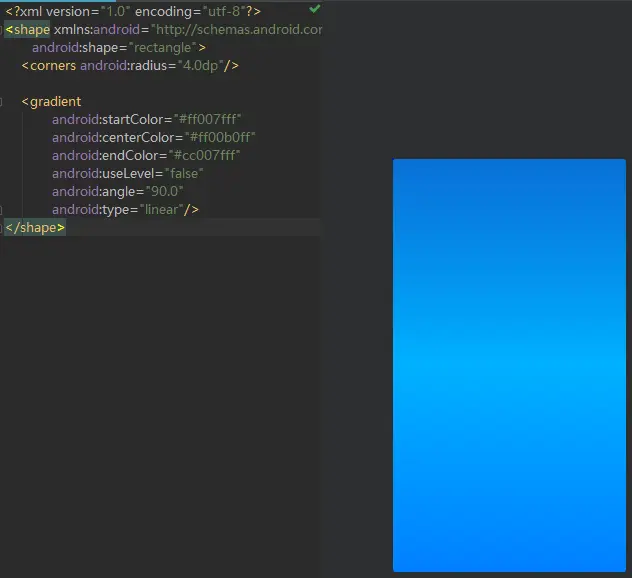Click the endColor #cc007fff value

click(x=204, y=156)
